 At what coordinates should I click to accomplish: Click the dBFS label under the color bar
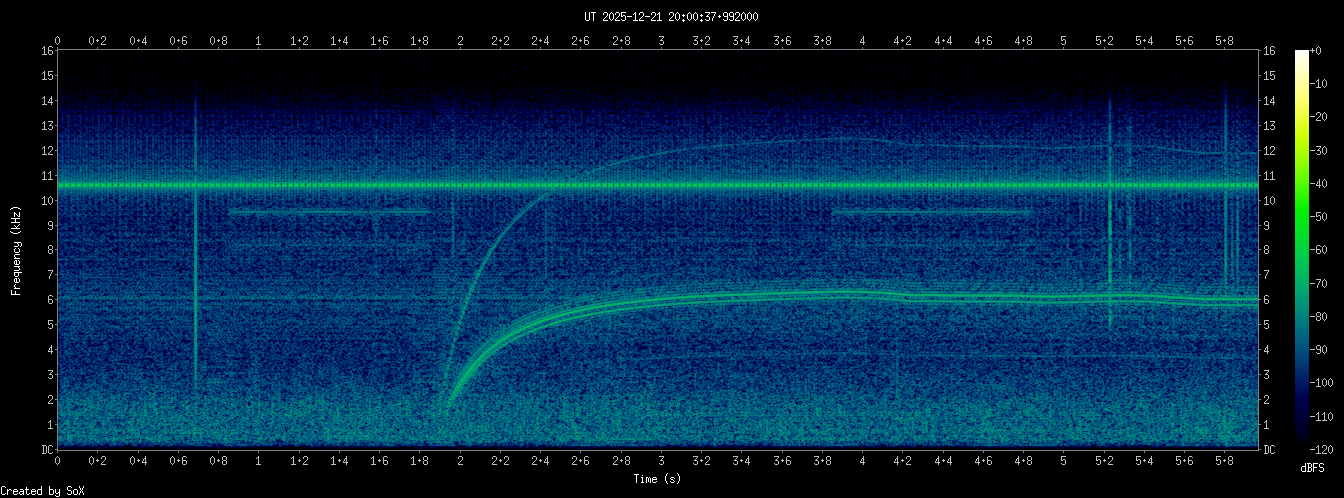point(1312,468)
